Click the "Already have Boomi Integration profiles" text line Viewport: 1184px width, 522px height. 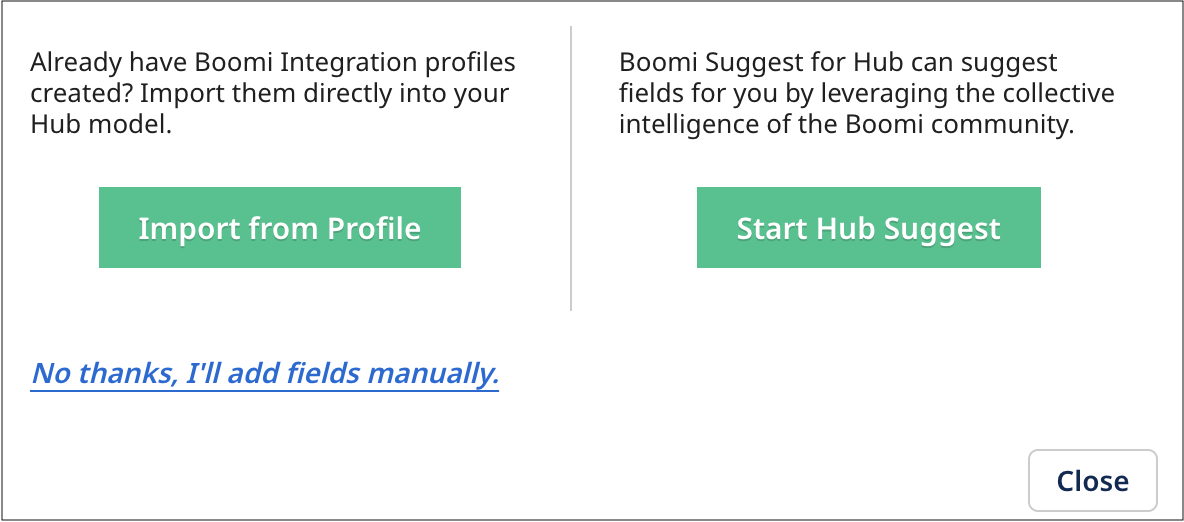(273, 64)
